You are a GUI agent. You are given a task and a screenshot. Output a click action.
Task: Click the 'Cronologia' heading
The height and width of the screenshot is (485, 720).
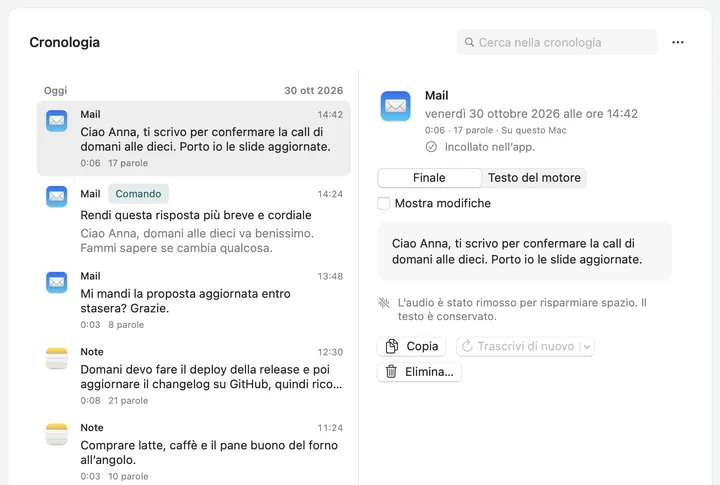64,42
